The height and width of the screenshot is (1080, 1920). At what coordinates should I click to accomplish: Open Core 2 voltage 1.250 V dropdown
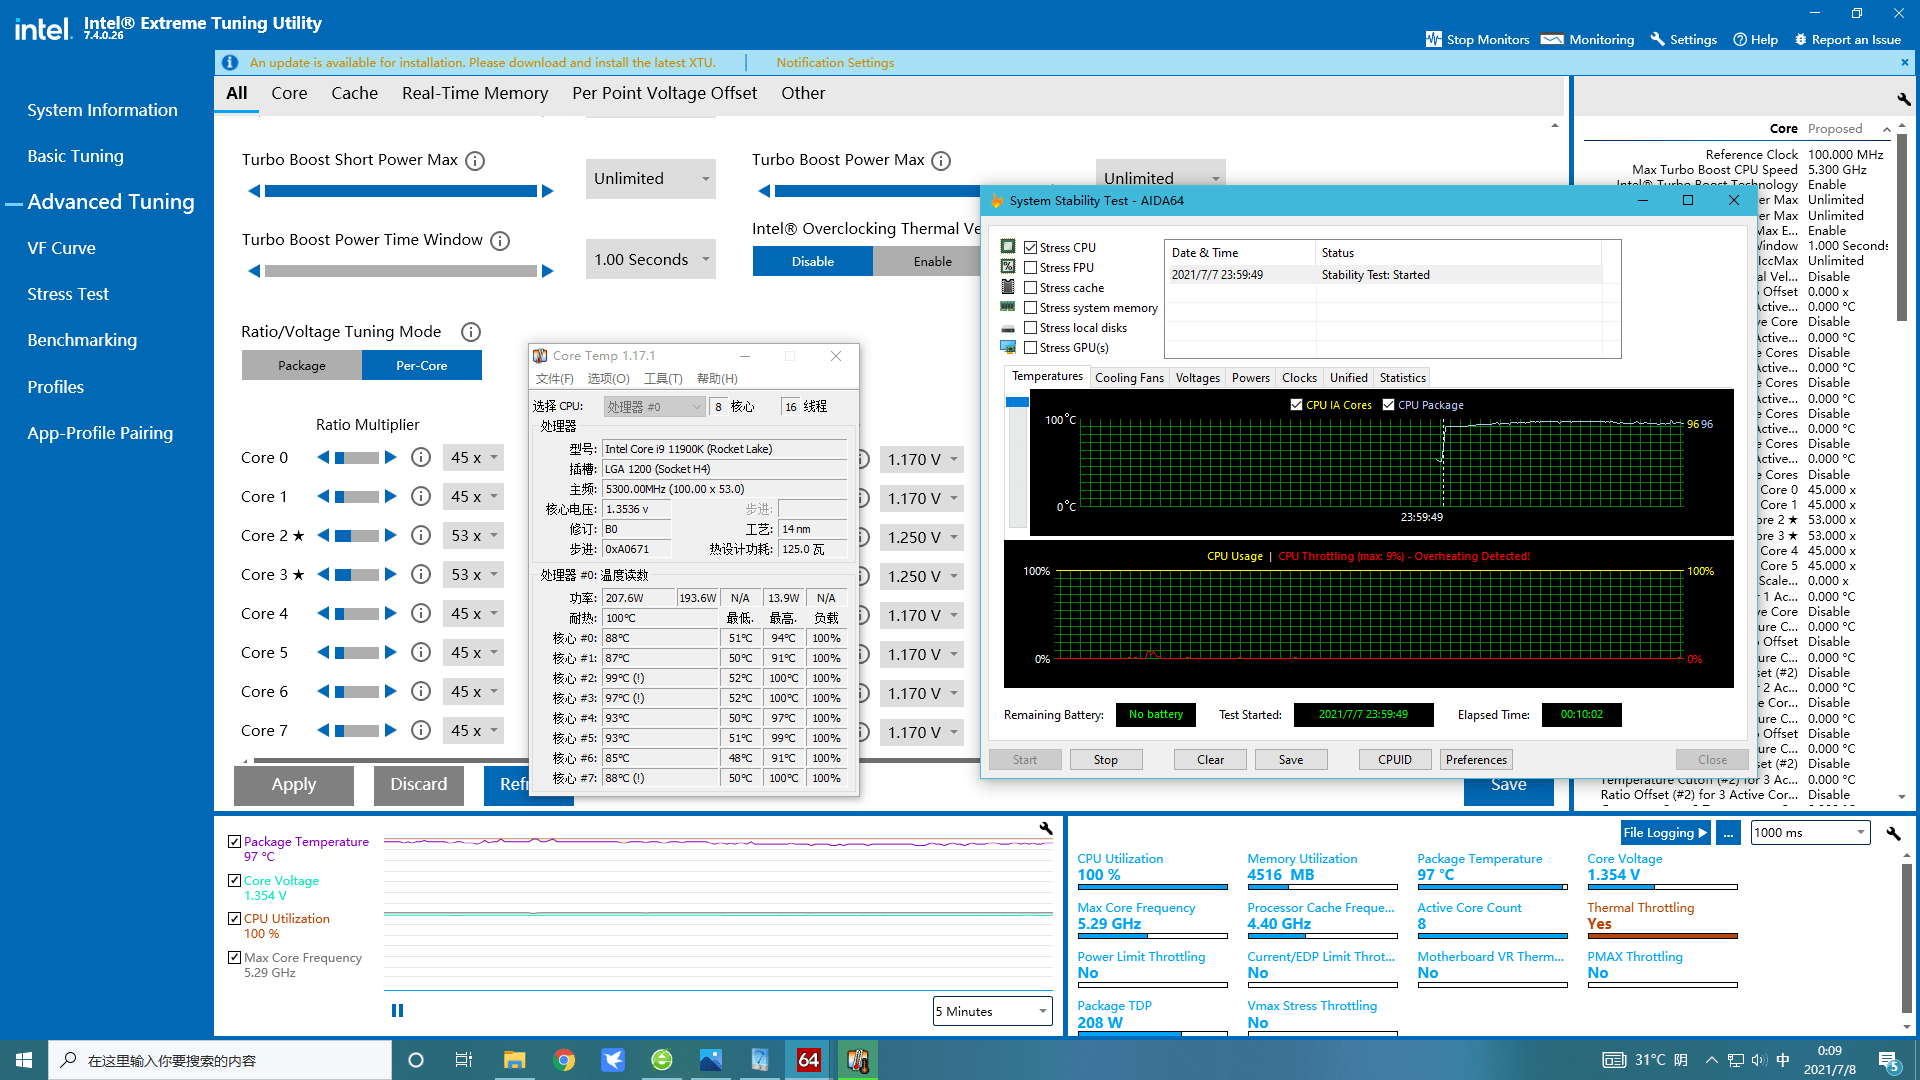point(922,538)
